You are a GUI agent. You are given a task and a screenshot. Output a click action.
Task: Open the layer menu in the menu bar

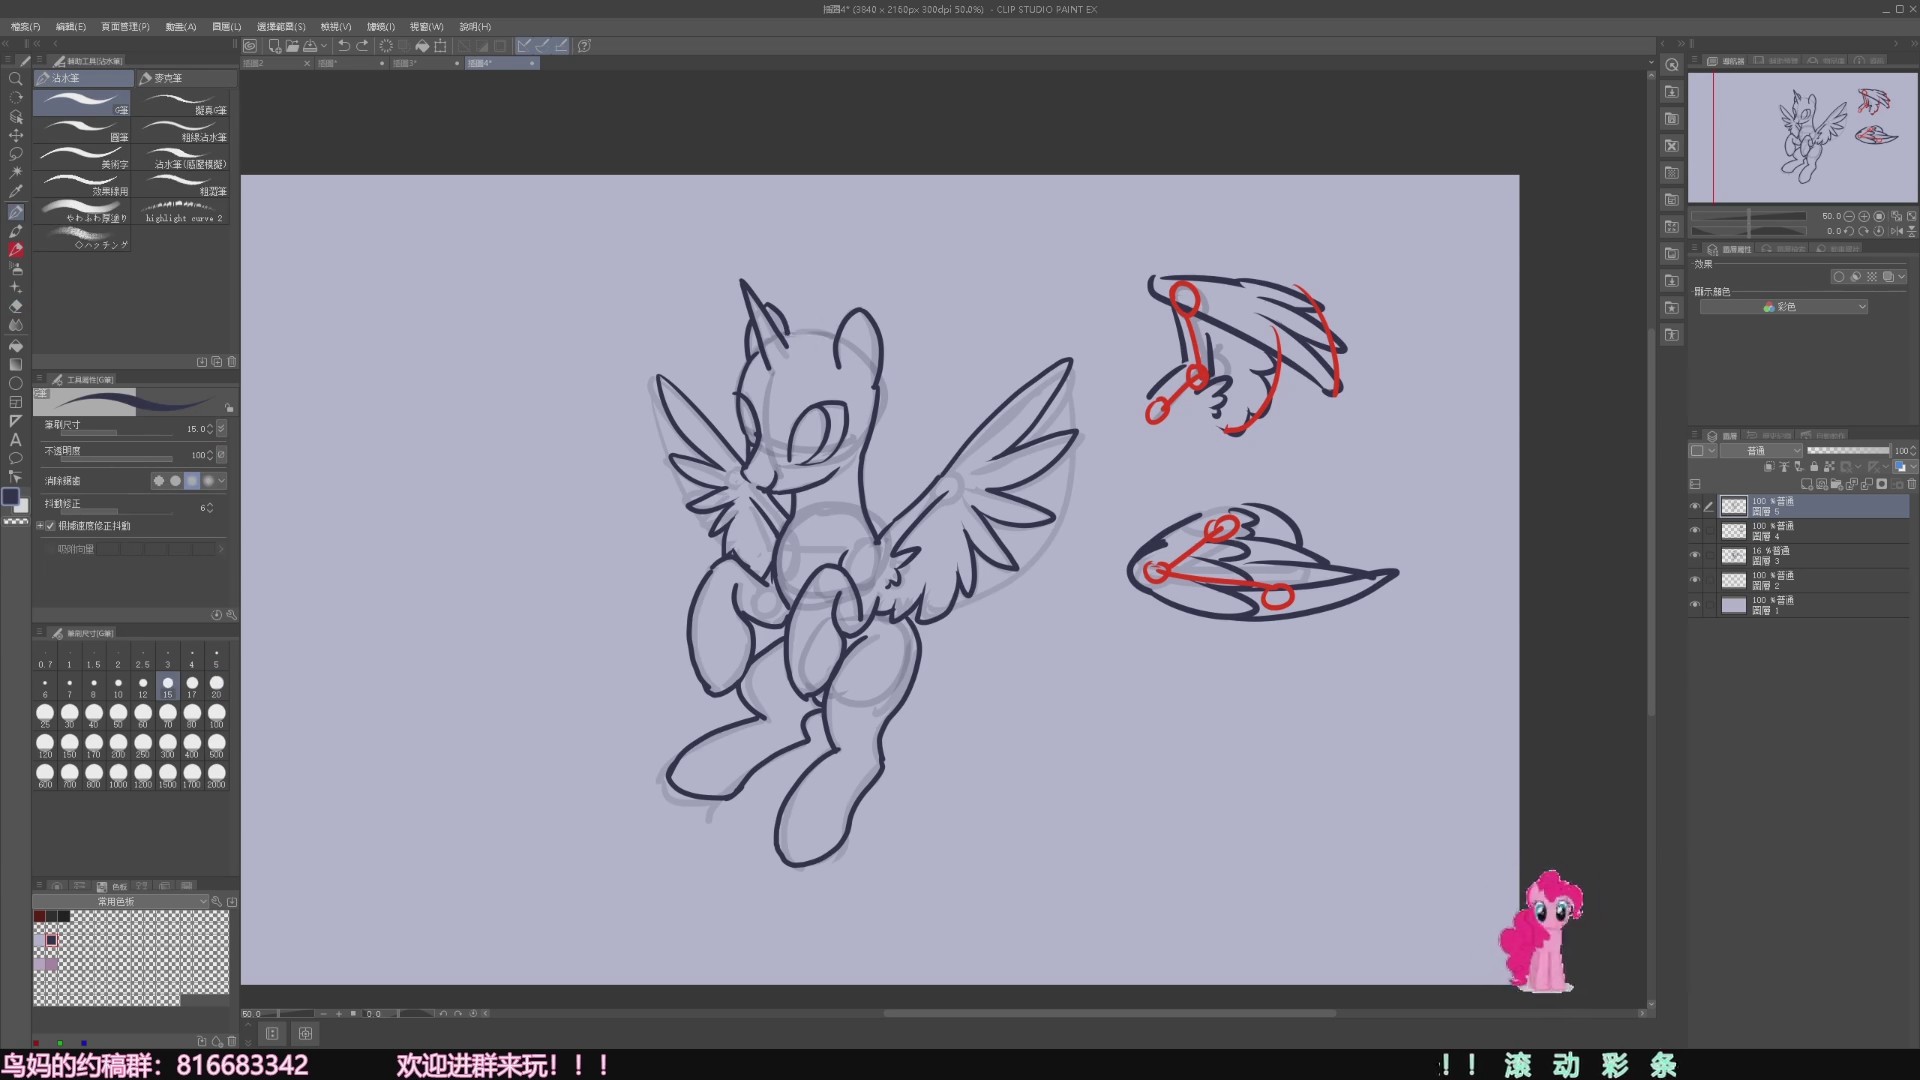coord(226,27)
